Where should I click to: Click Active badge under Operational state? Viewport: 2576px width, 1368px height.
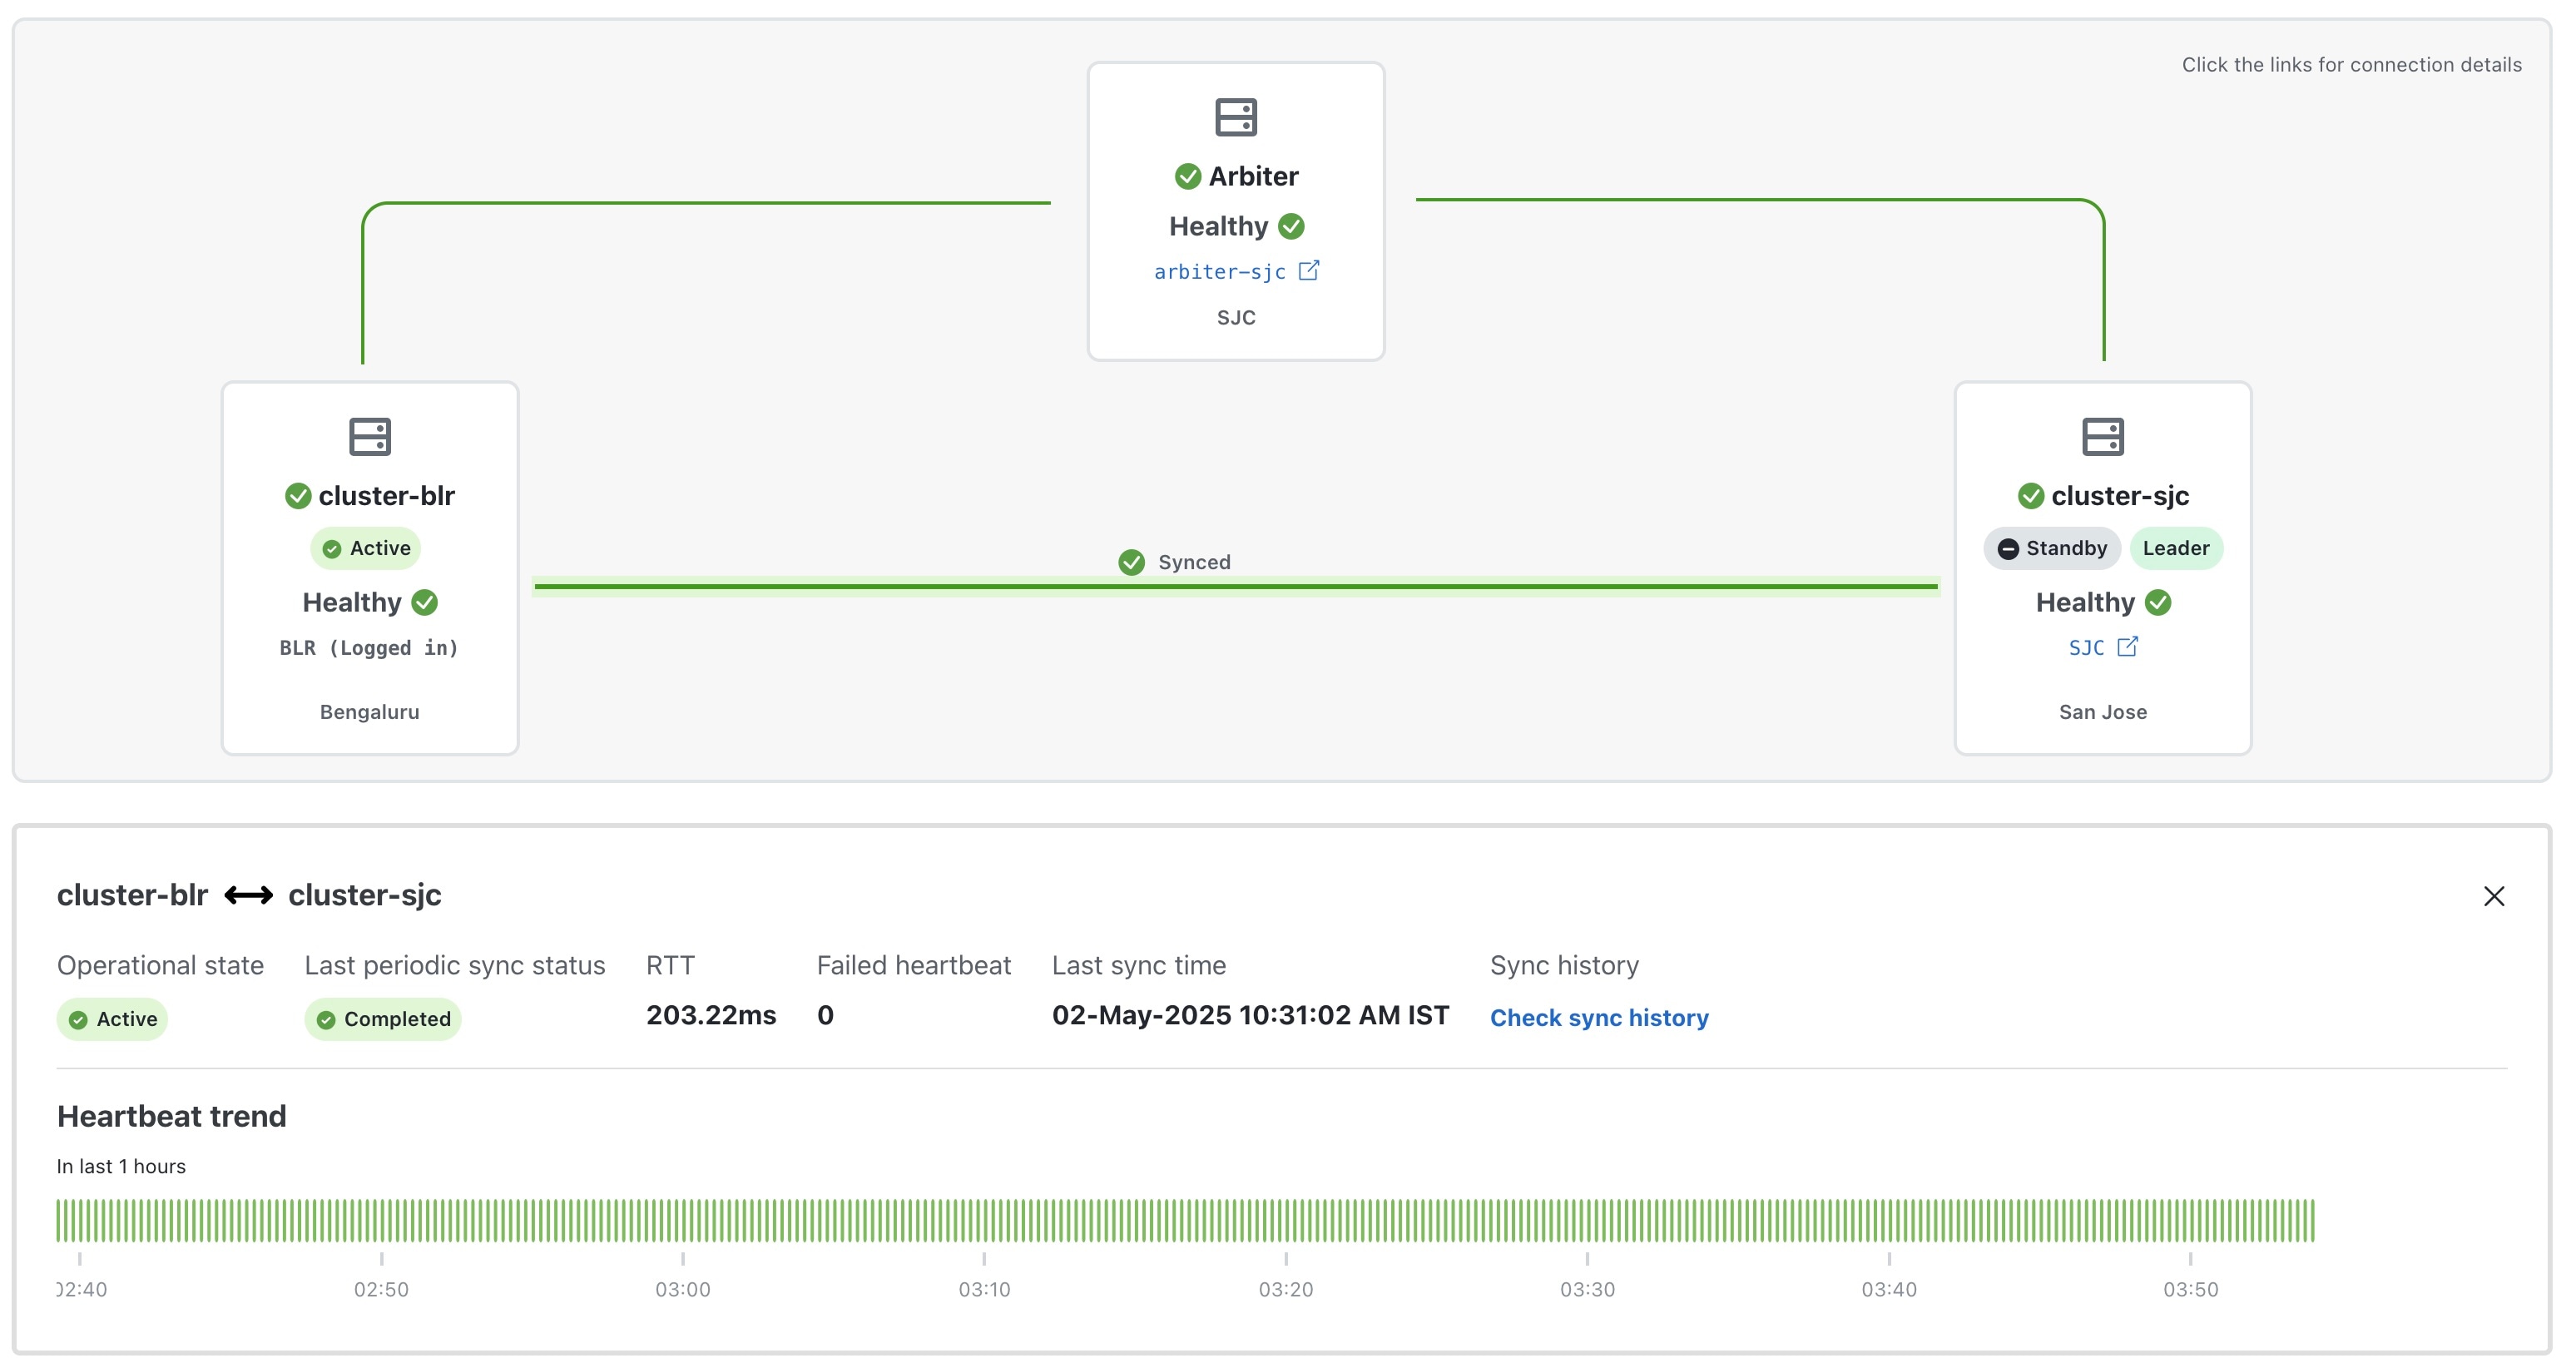(x=112, y=1020)
